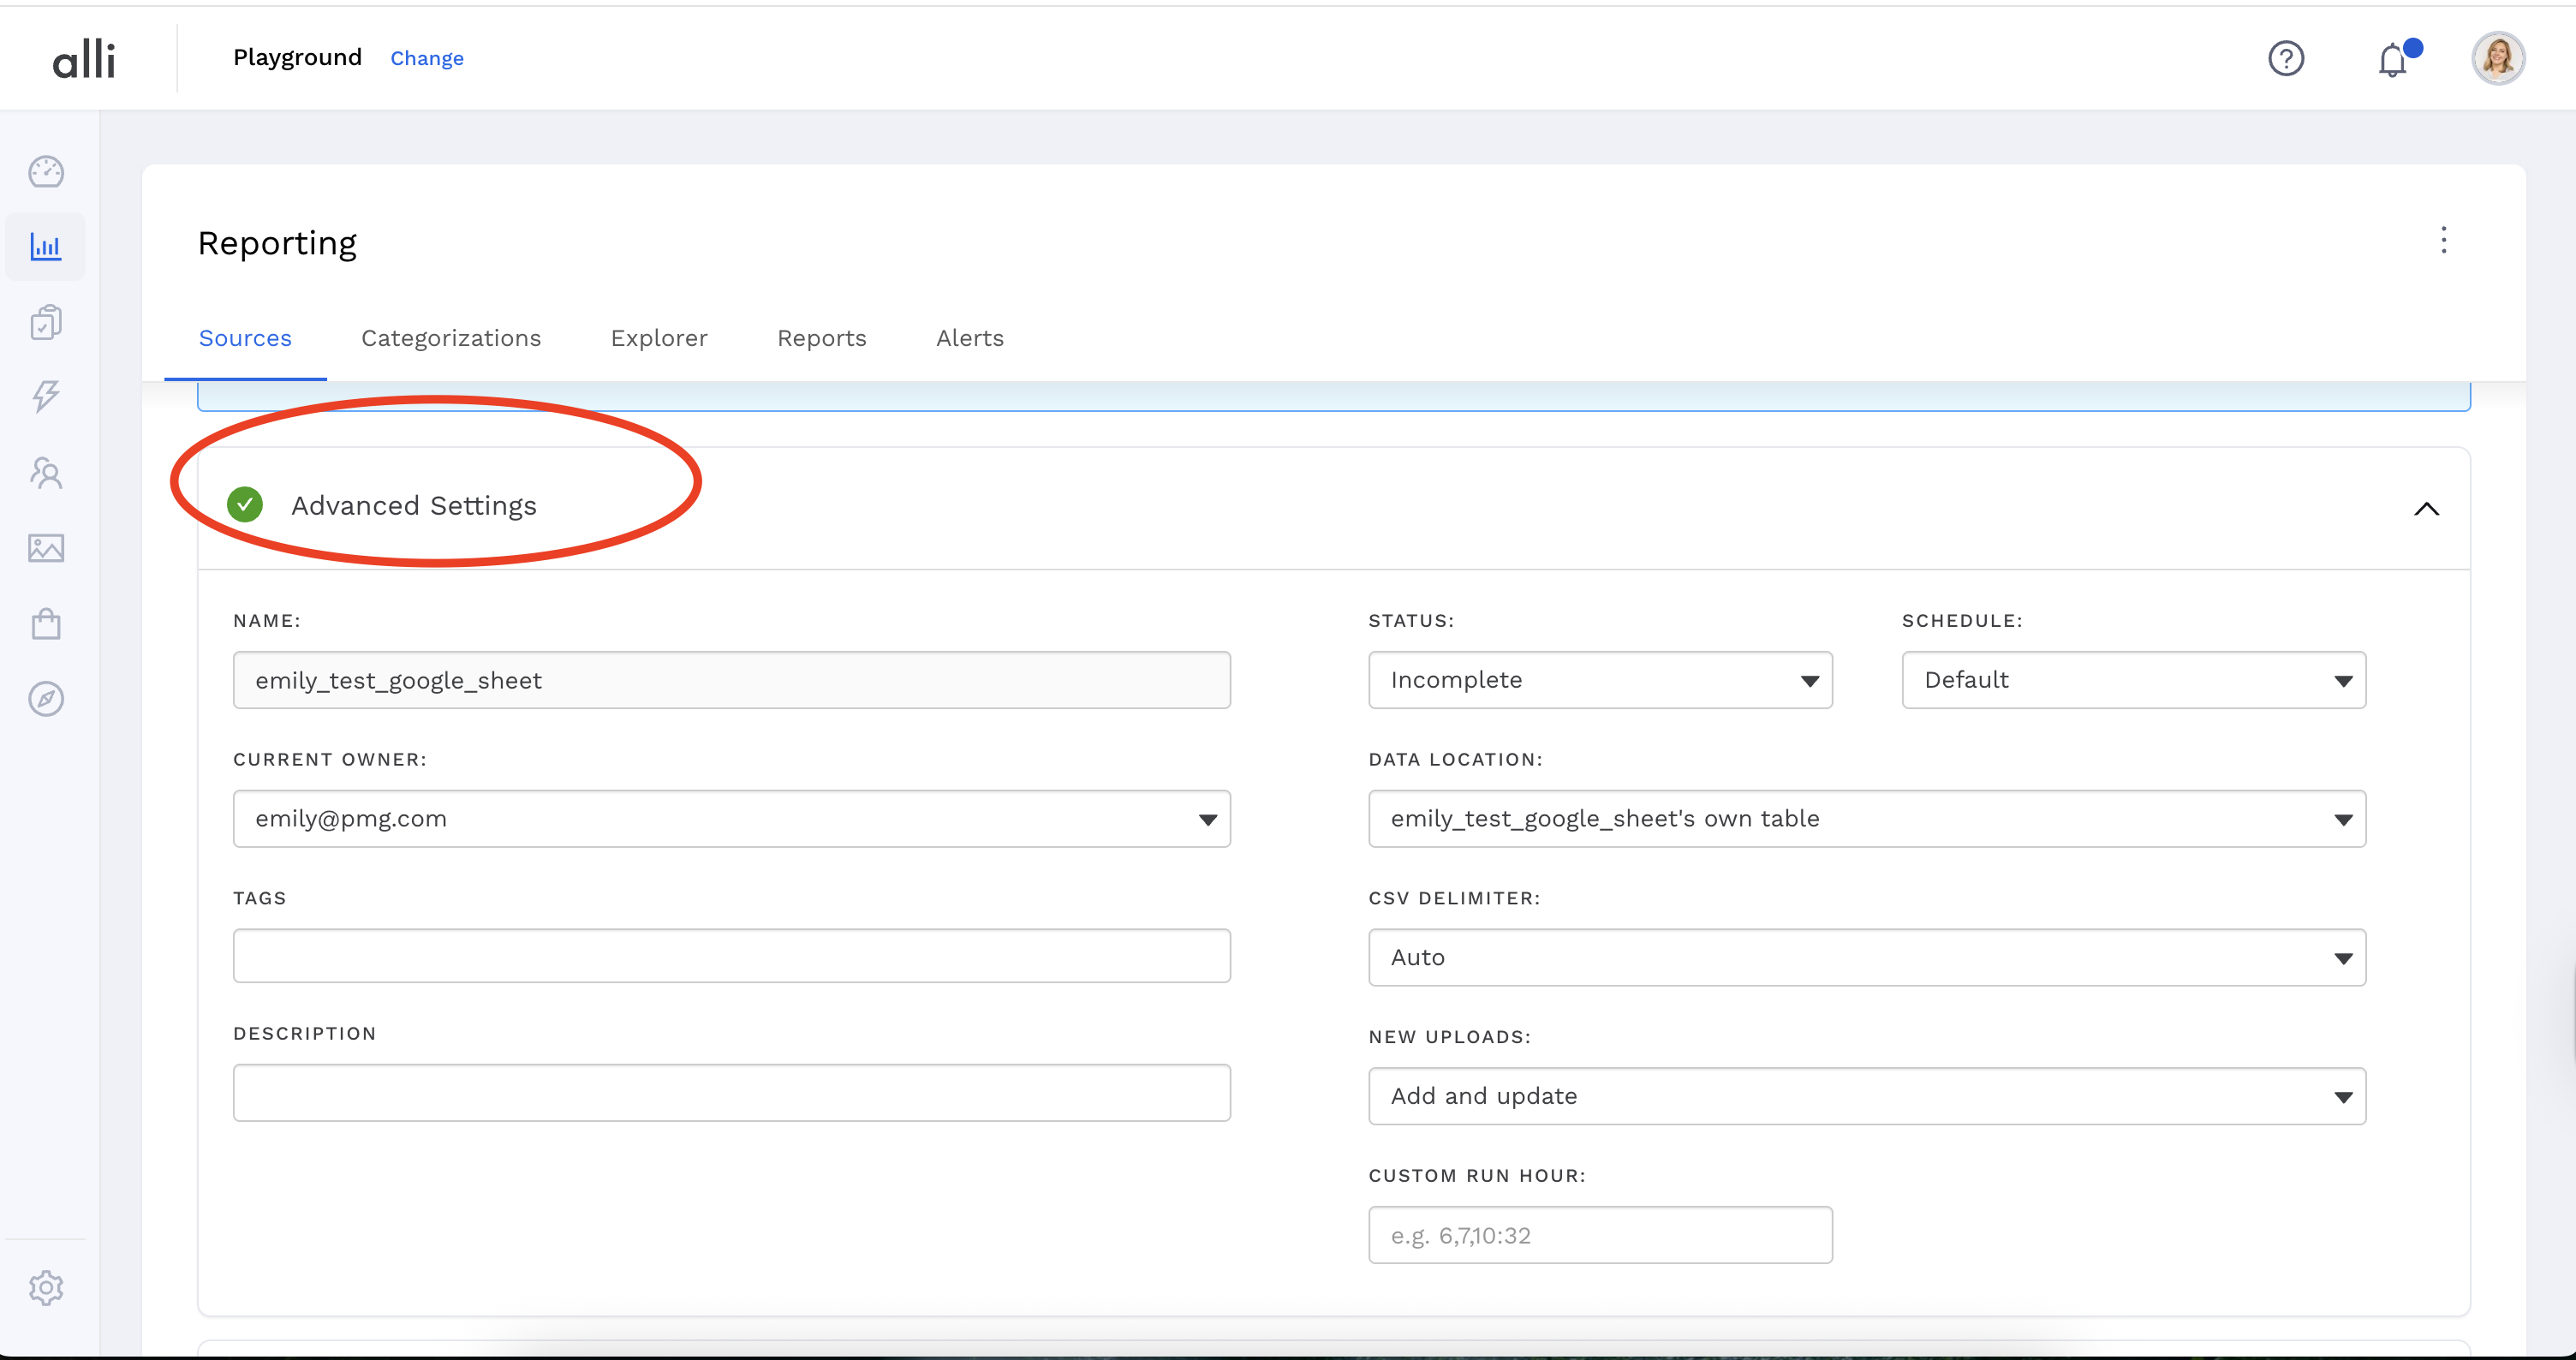Open the Reporting three-dot options menu
This screenshot has width=2576, height=1360.
pos(2443,240)
